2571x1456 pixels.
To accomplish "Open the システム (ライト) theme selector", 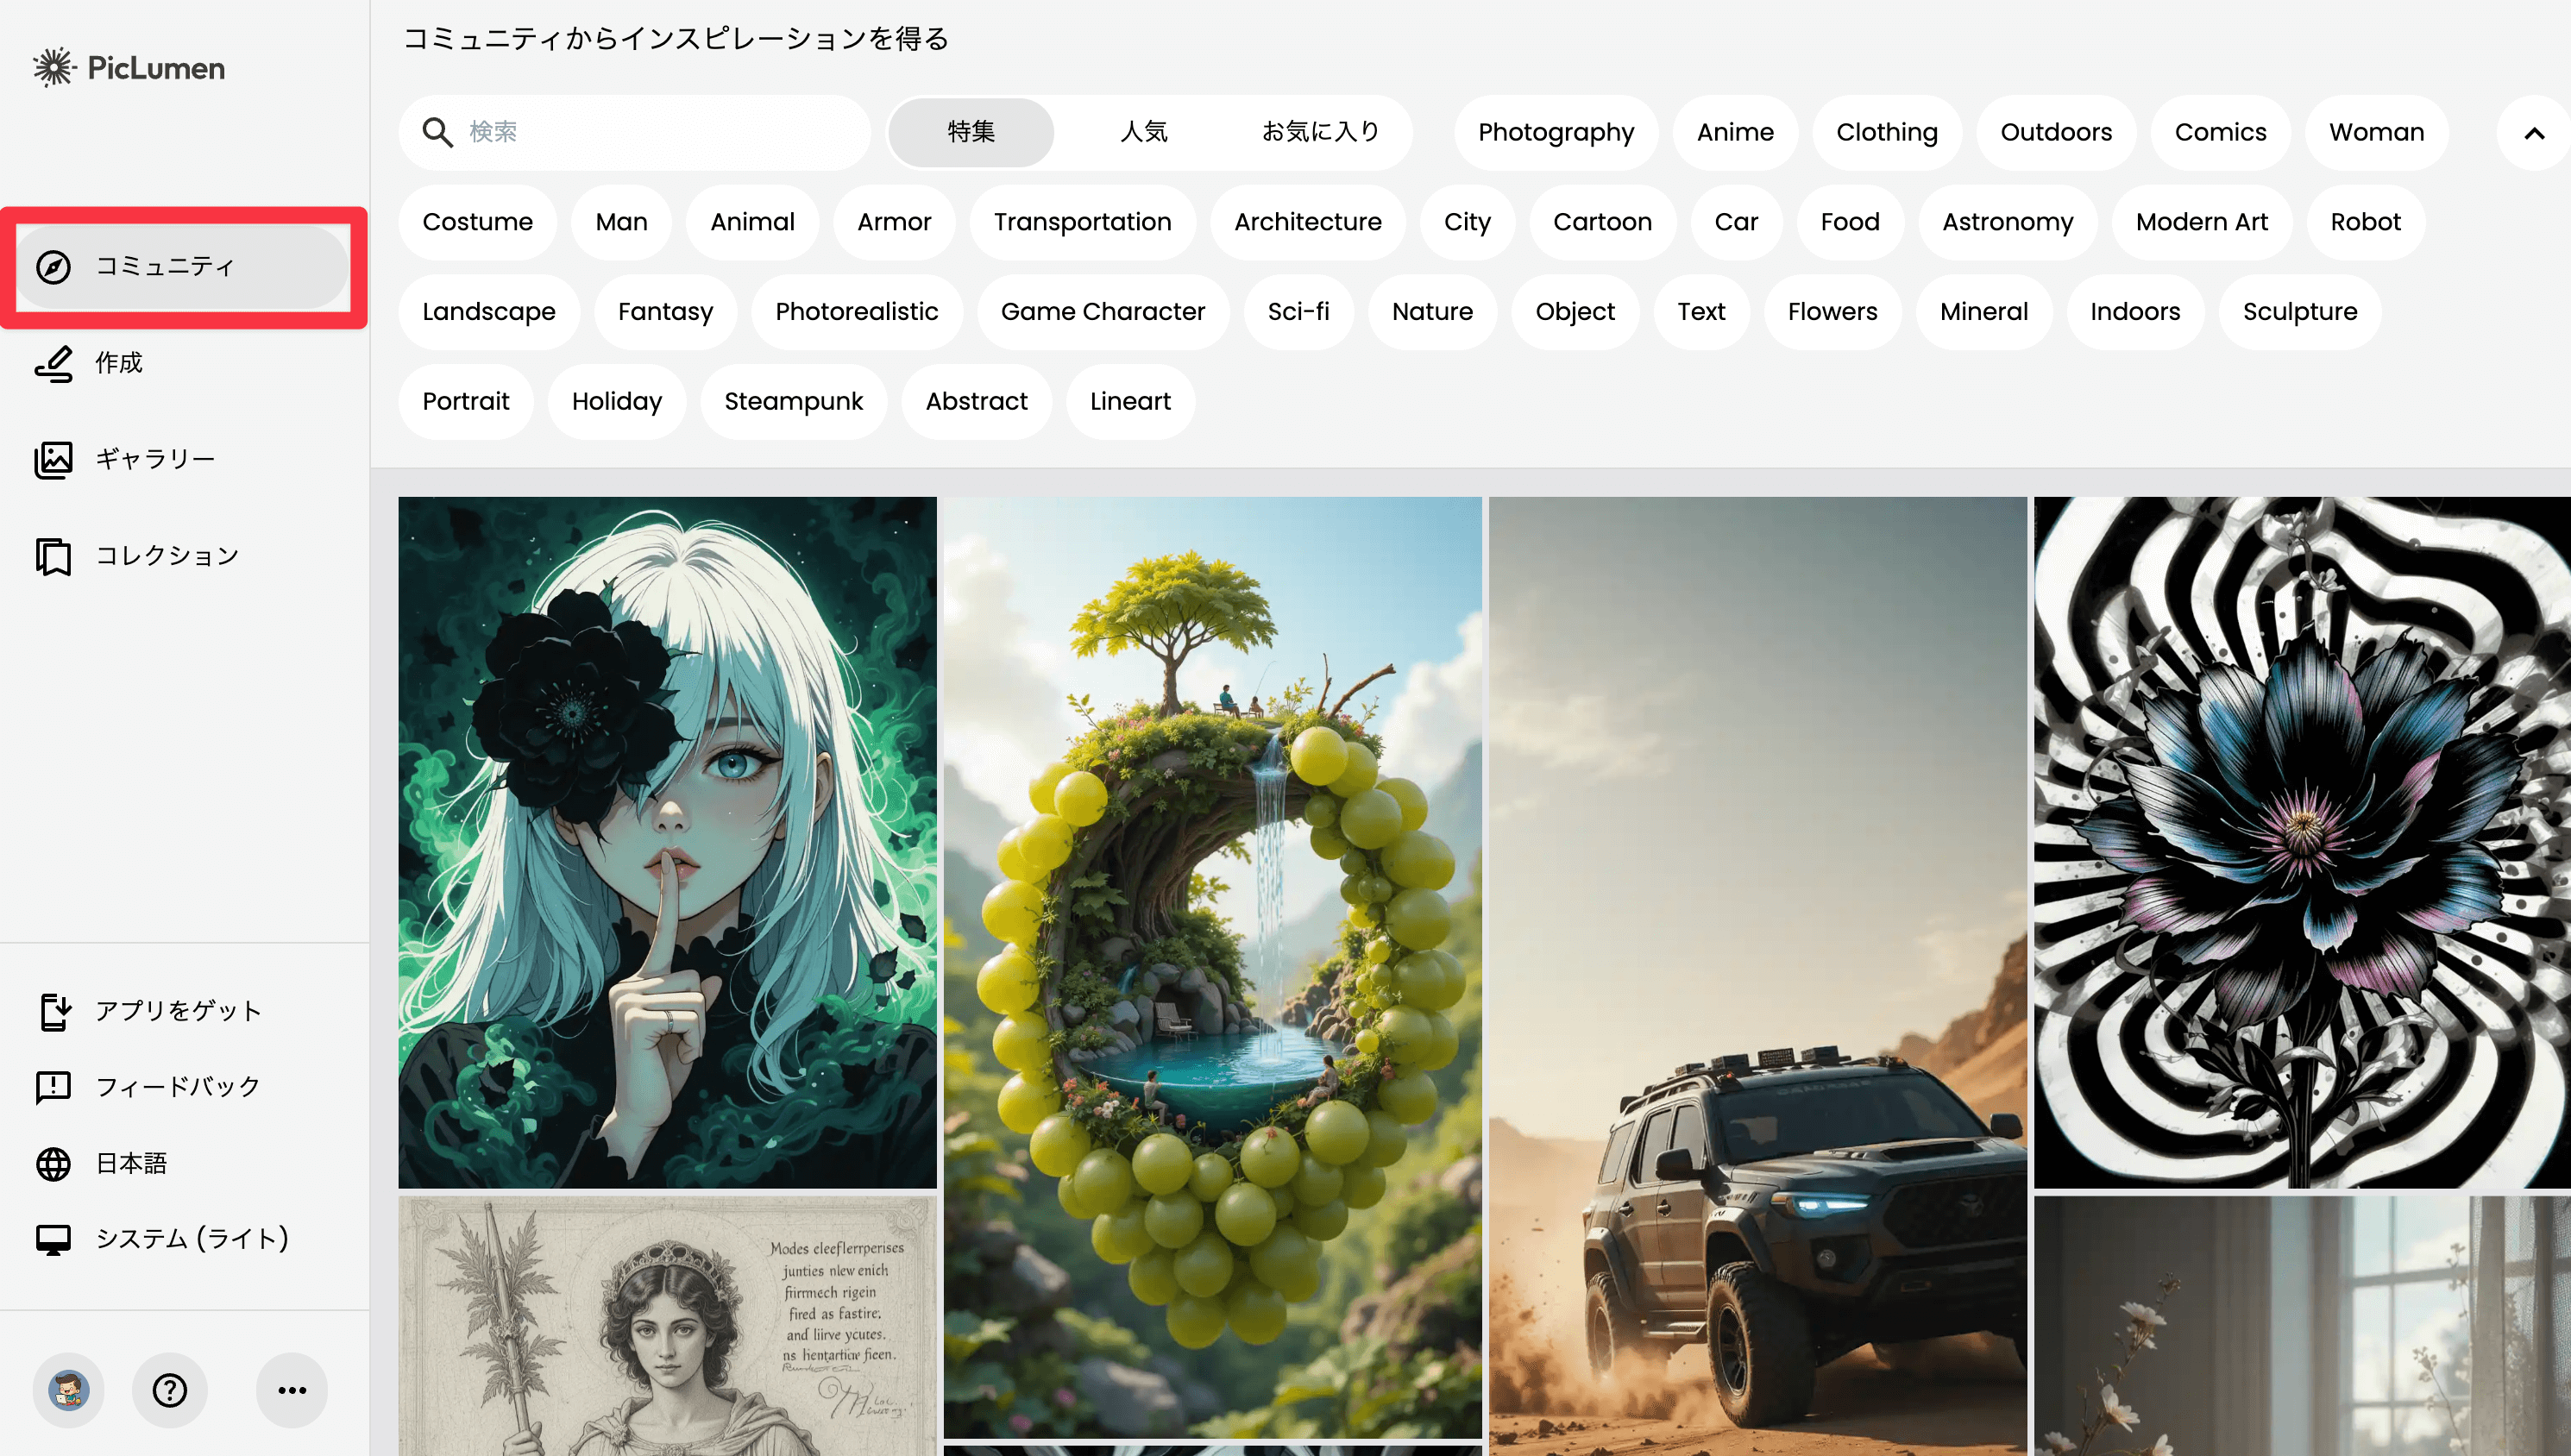I will click(x=190, y=1239).
